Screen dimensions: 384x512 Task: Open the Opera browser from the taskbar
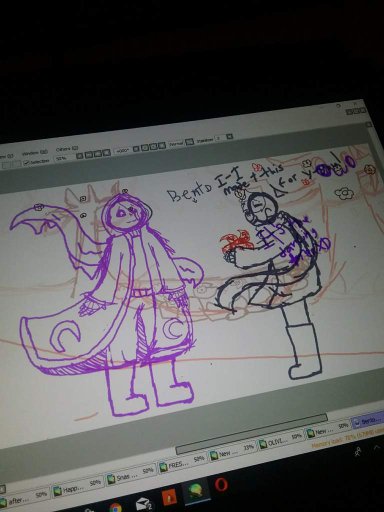coord(221,484)
